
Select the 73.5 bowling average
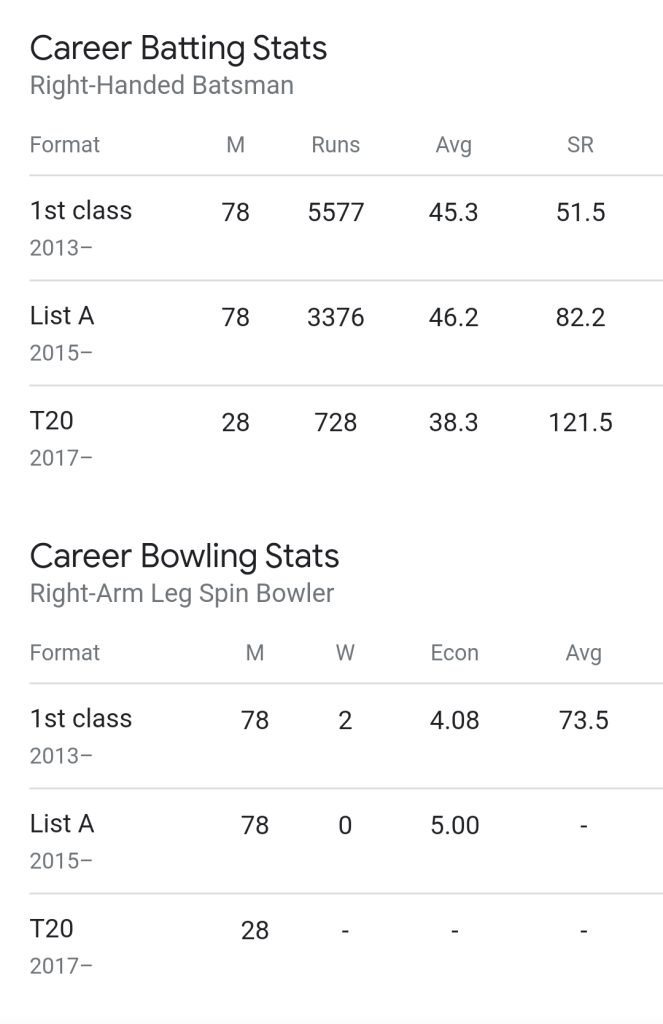pos(583,720)
